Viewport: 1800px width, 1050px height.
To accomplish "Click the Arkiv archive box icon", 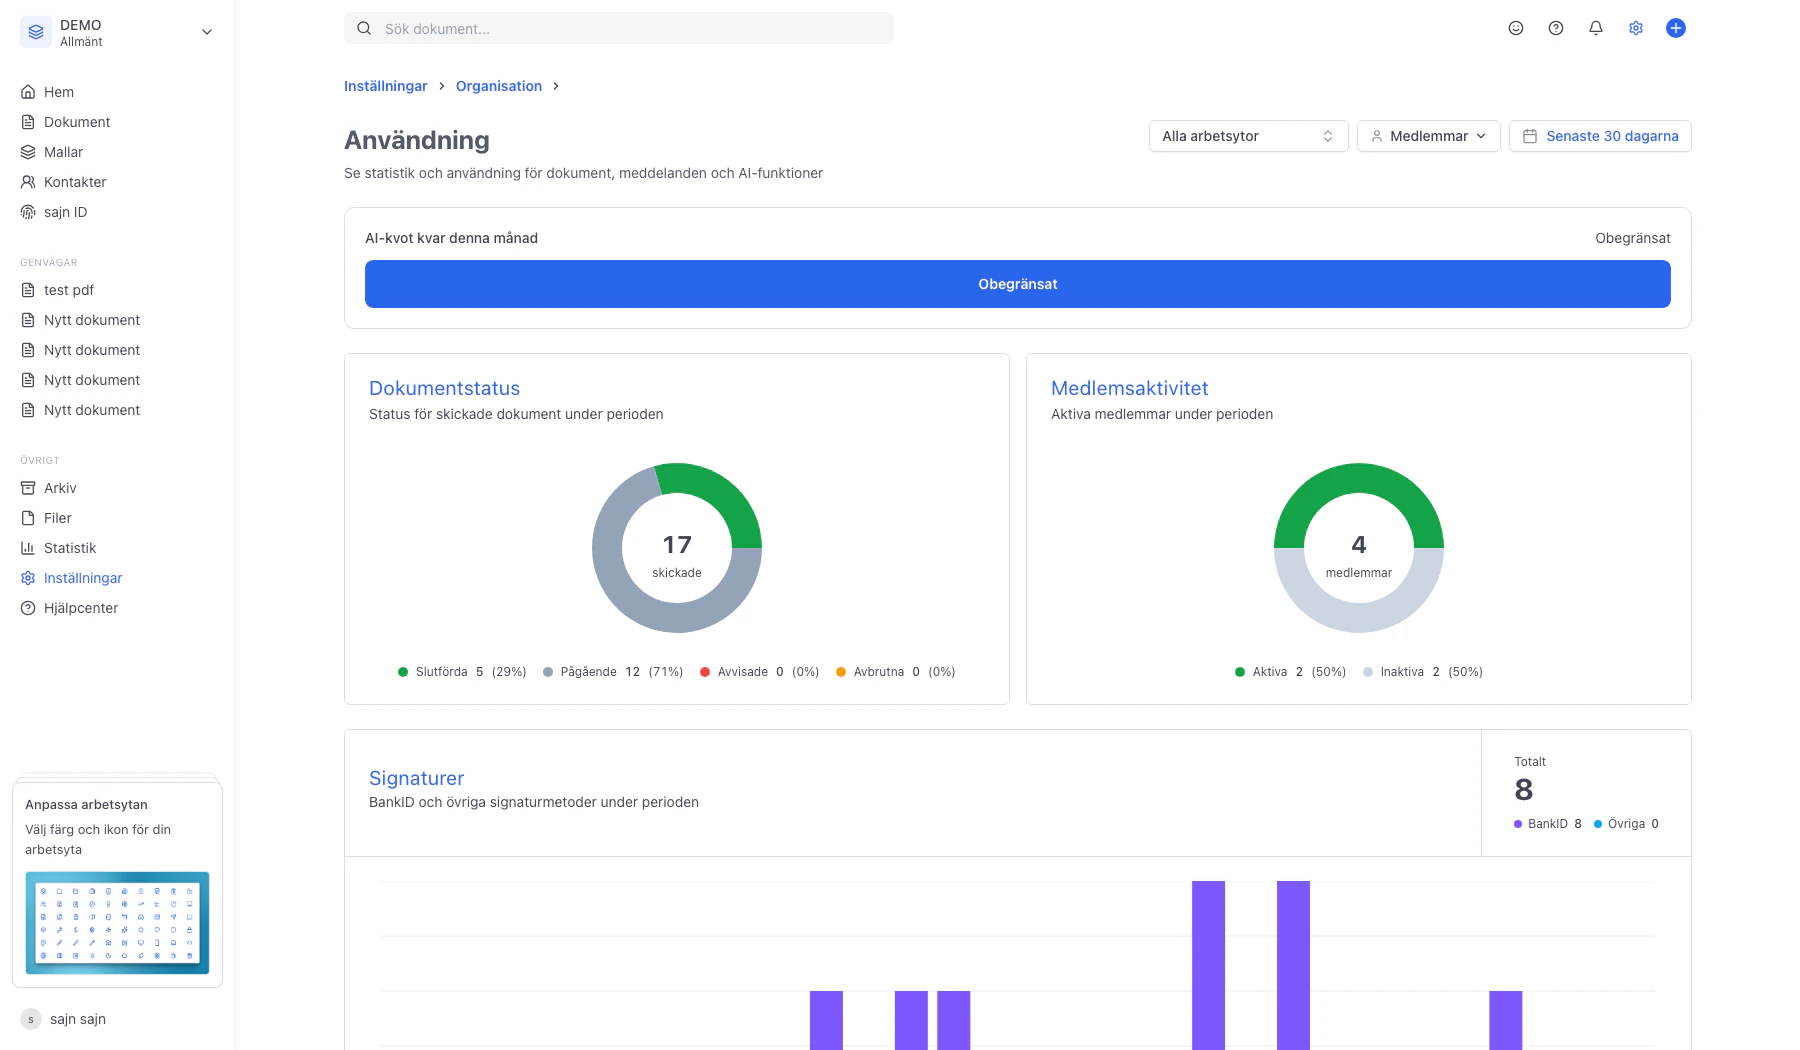I will 28,488.
